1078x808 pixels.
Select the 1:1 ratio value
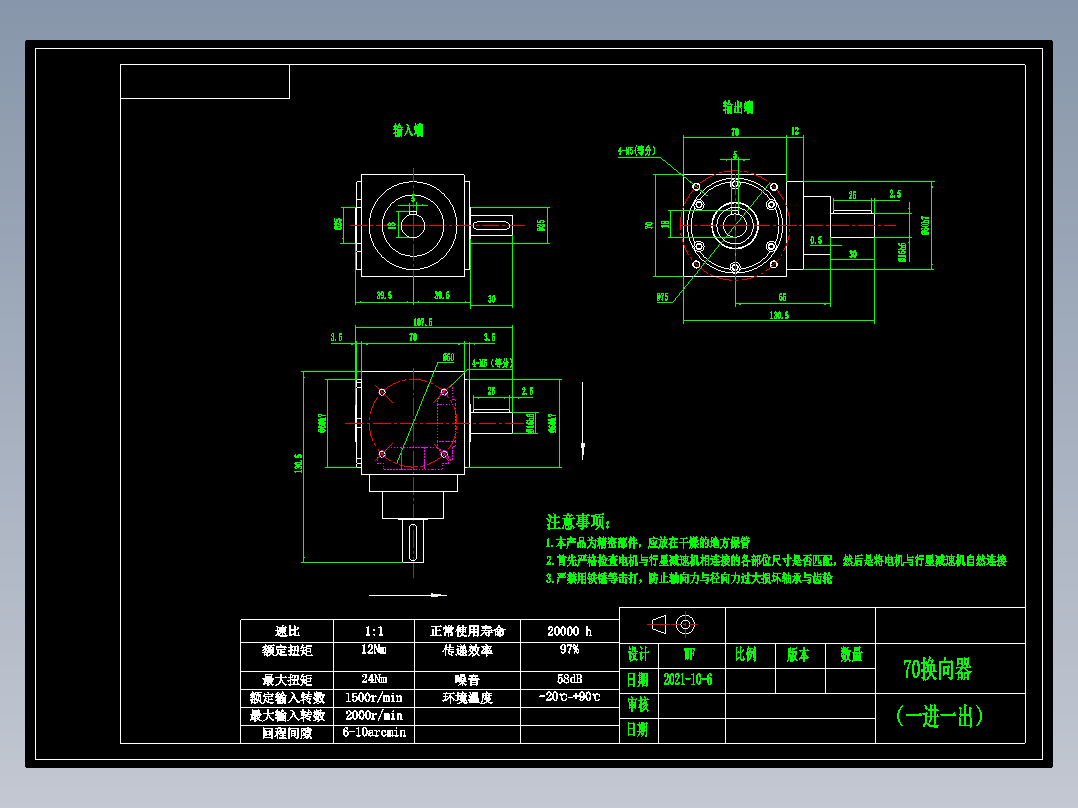[x=374, y=631]
